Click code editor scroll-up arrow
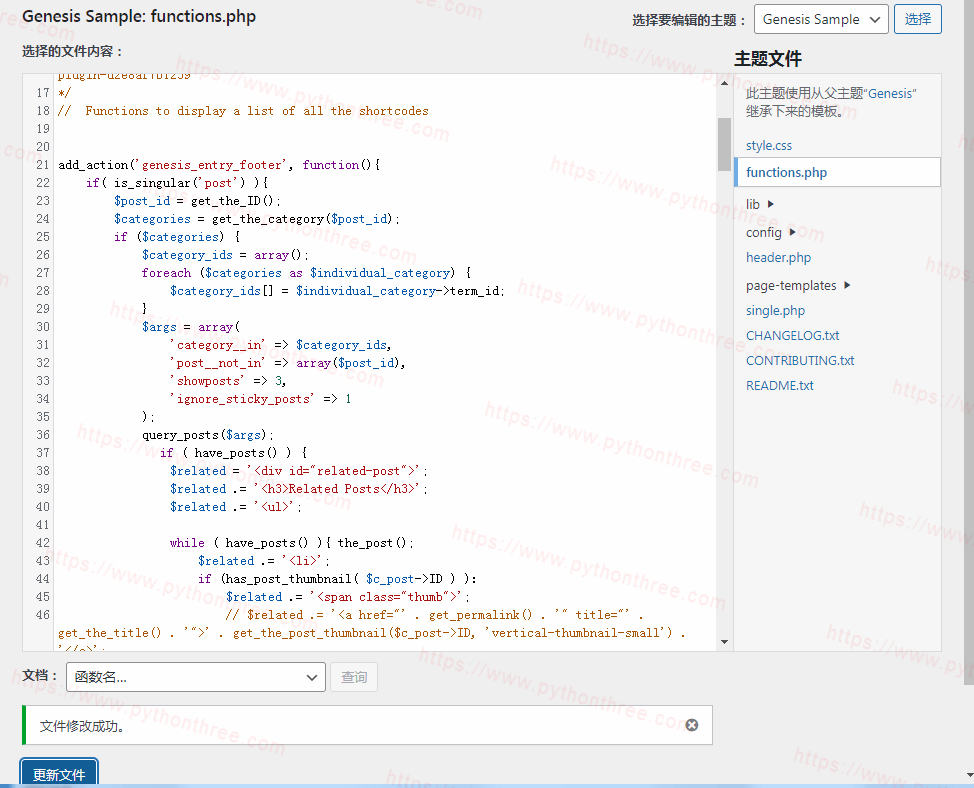974x788 pixels. pos(724,83)
